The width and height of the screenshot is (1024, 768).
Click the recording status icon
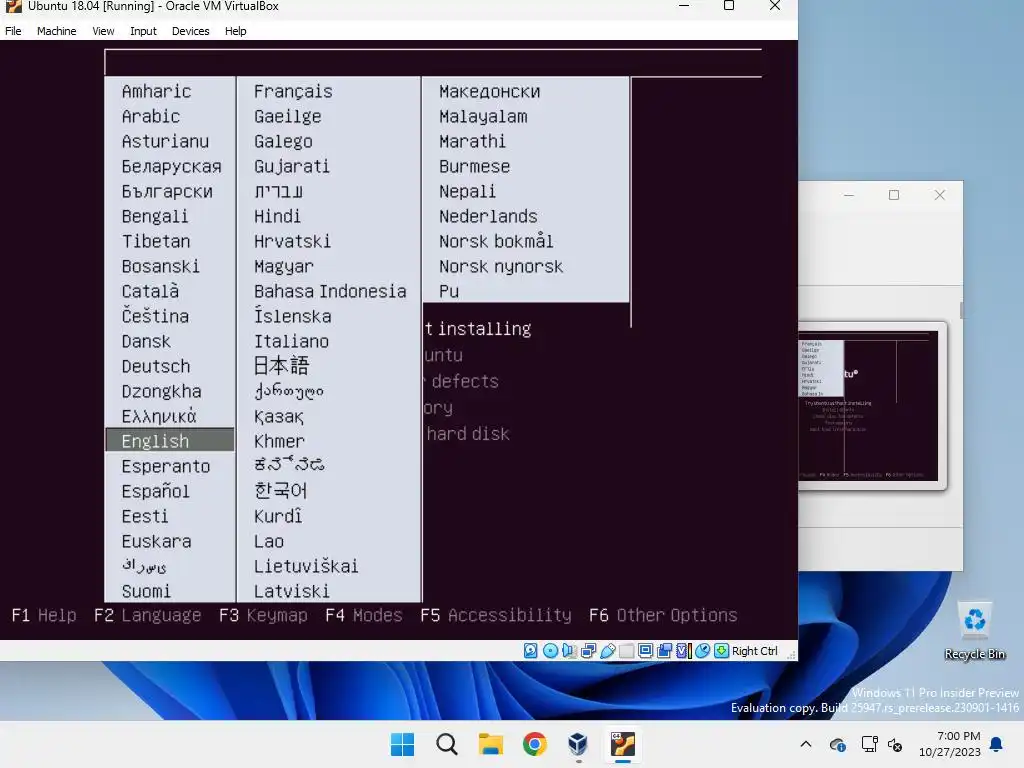coord(664,650)
